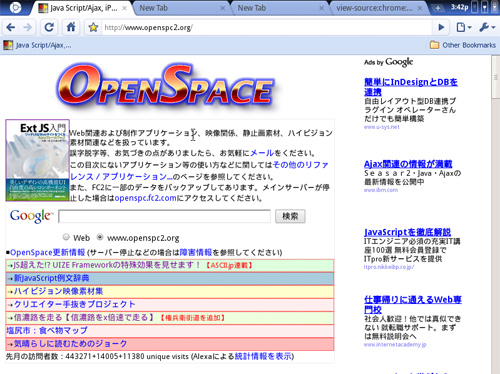Click the Go arrow next to address bar

click(441, 27)
